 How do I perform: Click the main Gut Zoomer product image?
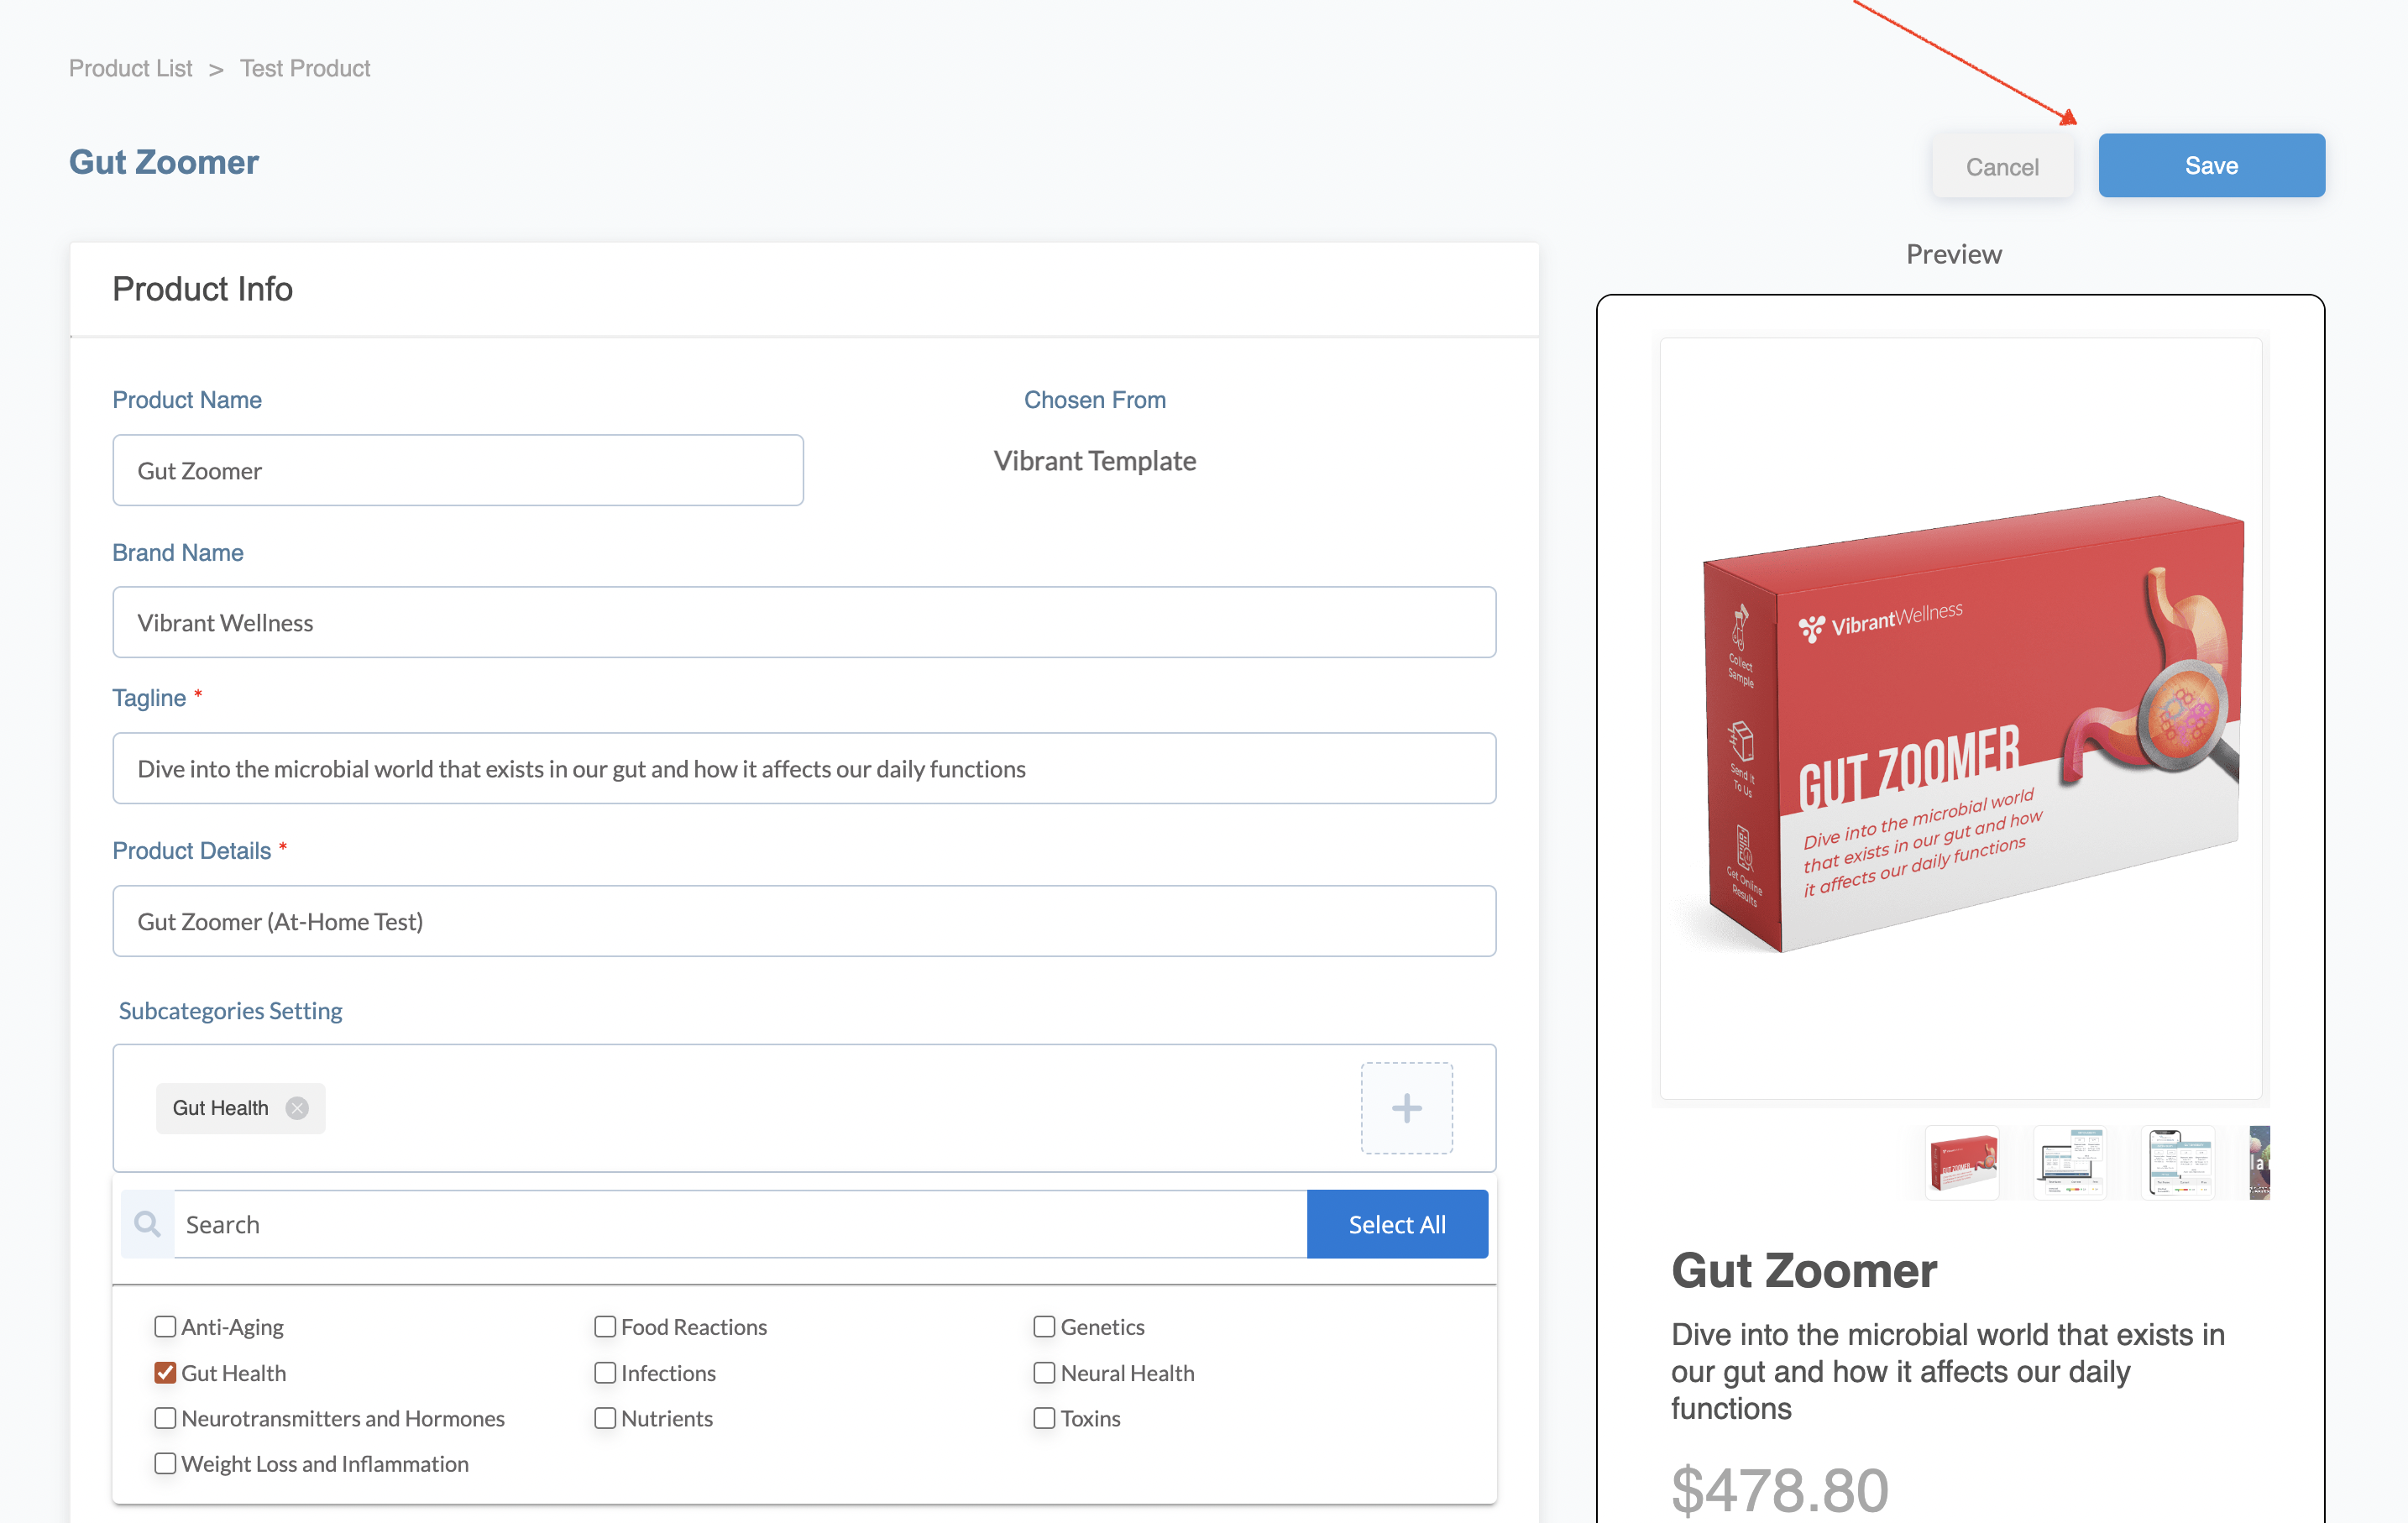pos(1961,718)
